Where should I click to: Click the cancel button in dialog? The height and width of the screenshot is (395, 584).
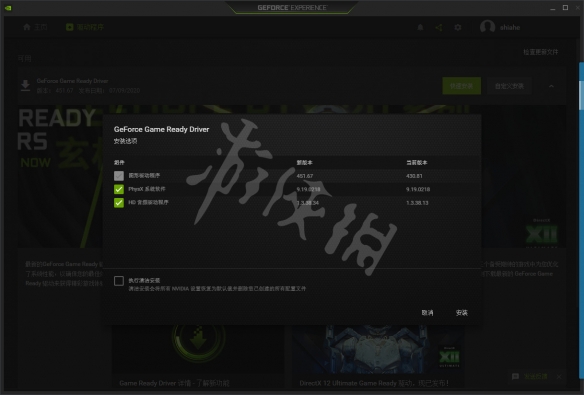(427, 312)
